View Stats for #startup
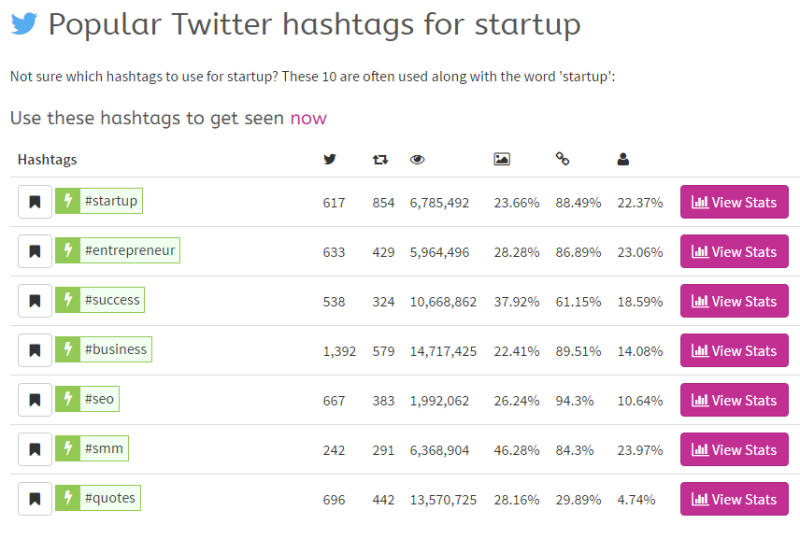 pos(734,202)
